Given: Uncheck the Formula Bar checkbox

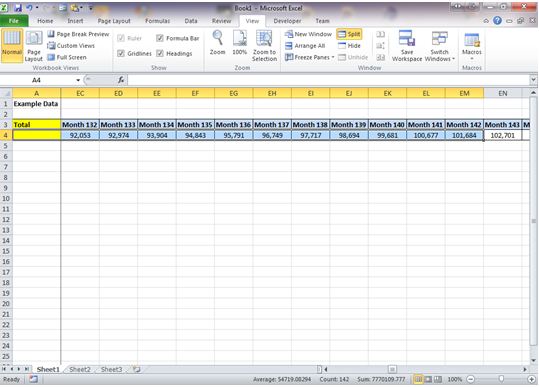Looking at the screenshot, I should (160, 38).
